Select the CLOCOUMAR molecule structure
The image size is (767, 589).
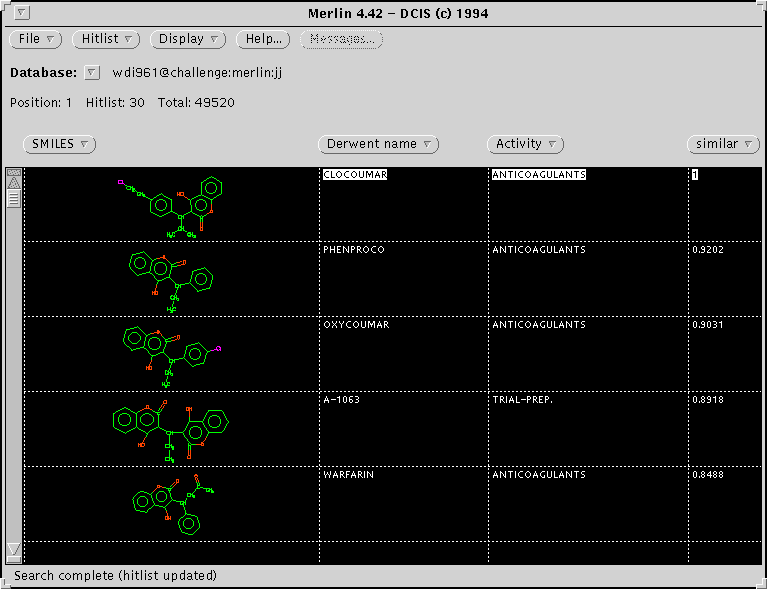[170, 204]
